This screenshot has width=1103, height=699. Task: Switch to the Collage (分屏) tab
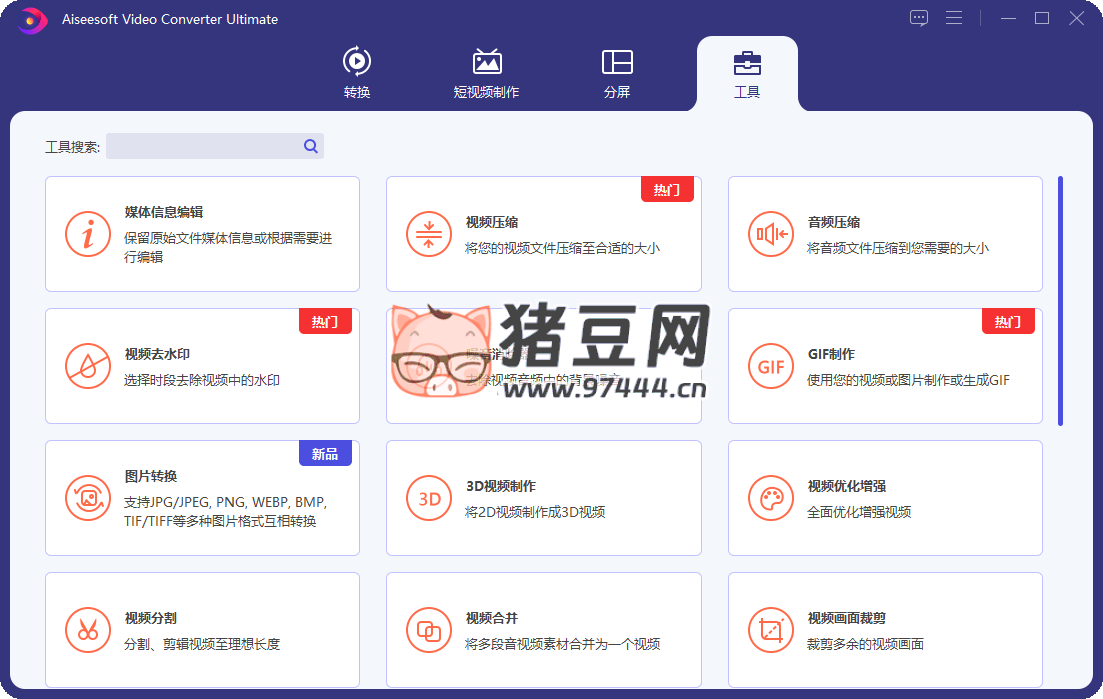[x=617, y=73]
